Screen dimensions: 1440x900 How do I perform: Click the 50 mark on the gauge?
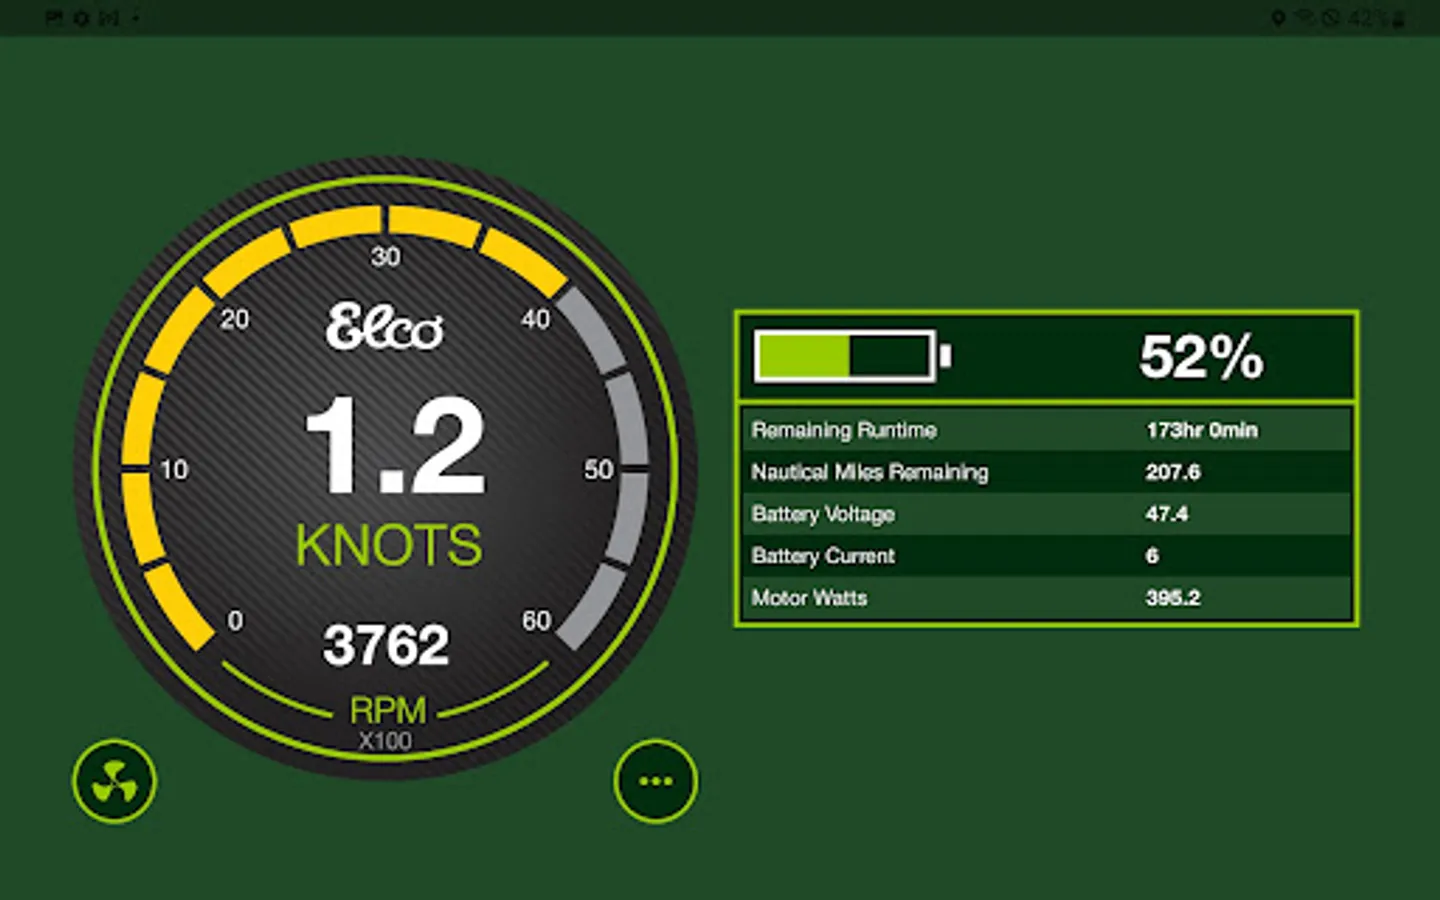[599, 470]
